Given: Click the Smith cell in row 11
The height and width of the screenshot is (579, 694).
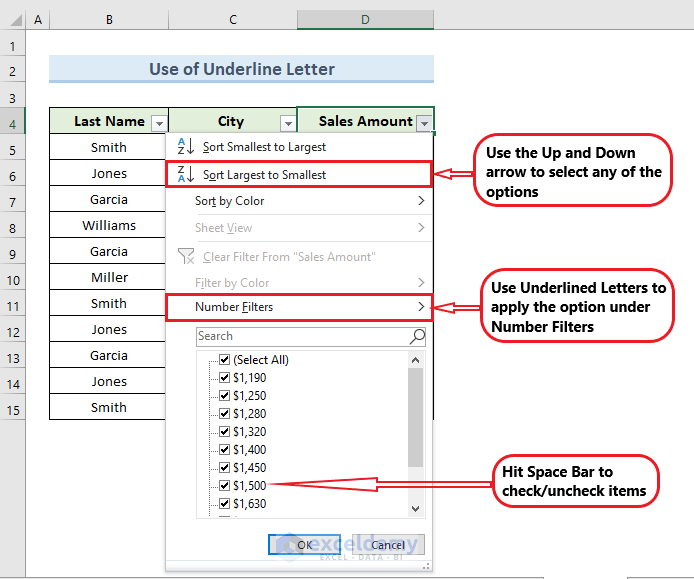Looking at the screenshot, I should point(109,304).
